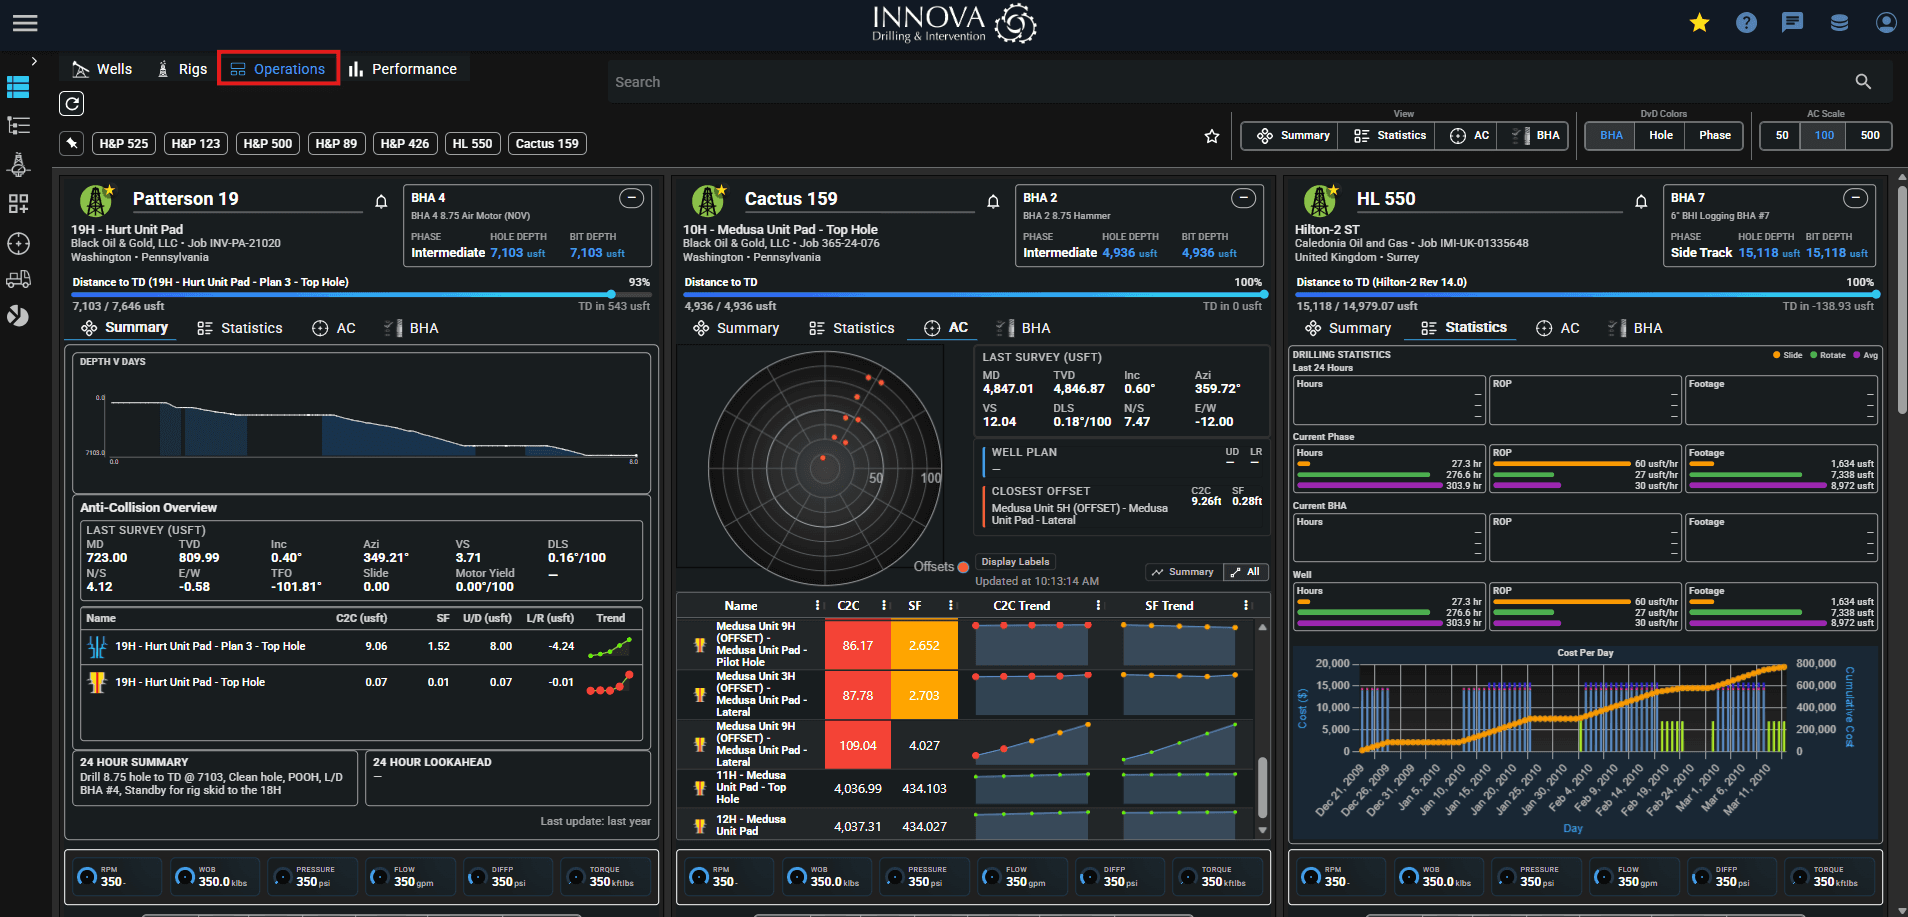The height and width of the screenshot is (917, 1908).
Task: Click Summary button next to All
Action: tap(1182, 572)
